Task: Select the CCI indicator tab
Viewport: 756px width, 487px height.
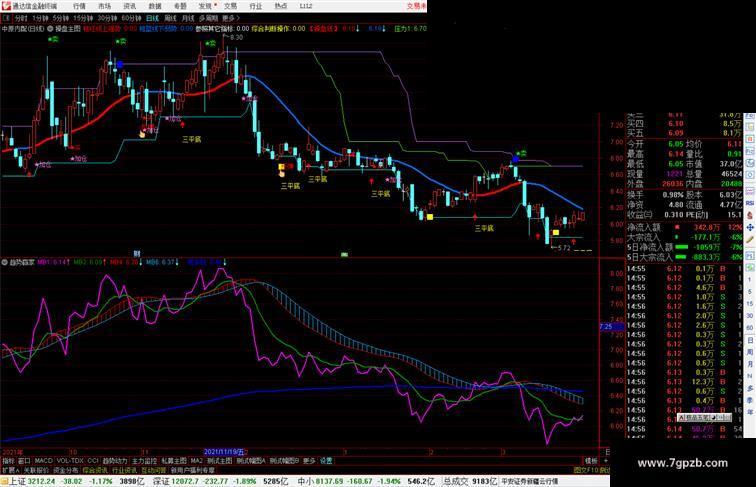Action: coord(93,461)
